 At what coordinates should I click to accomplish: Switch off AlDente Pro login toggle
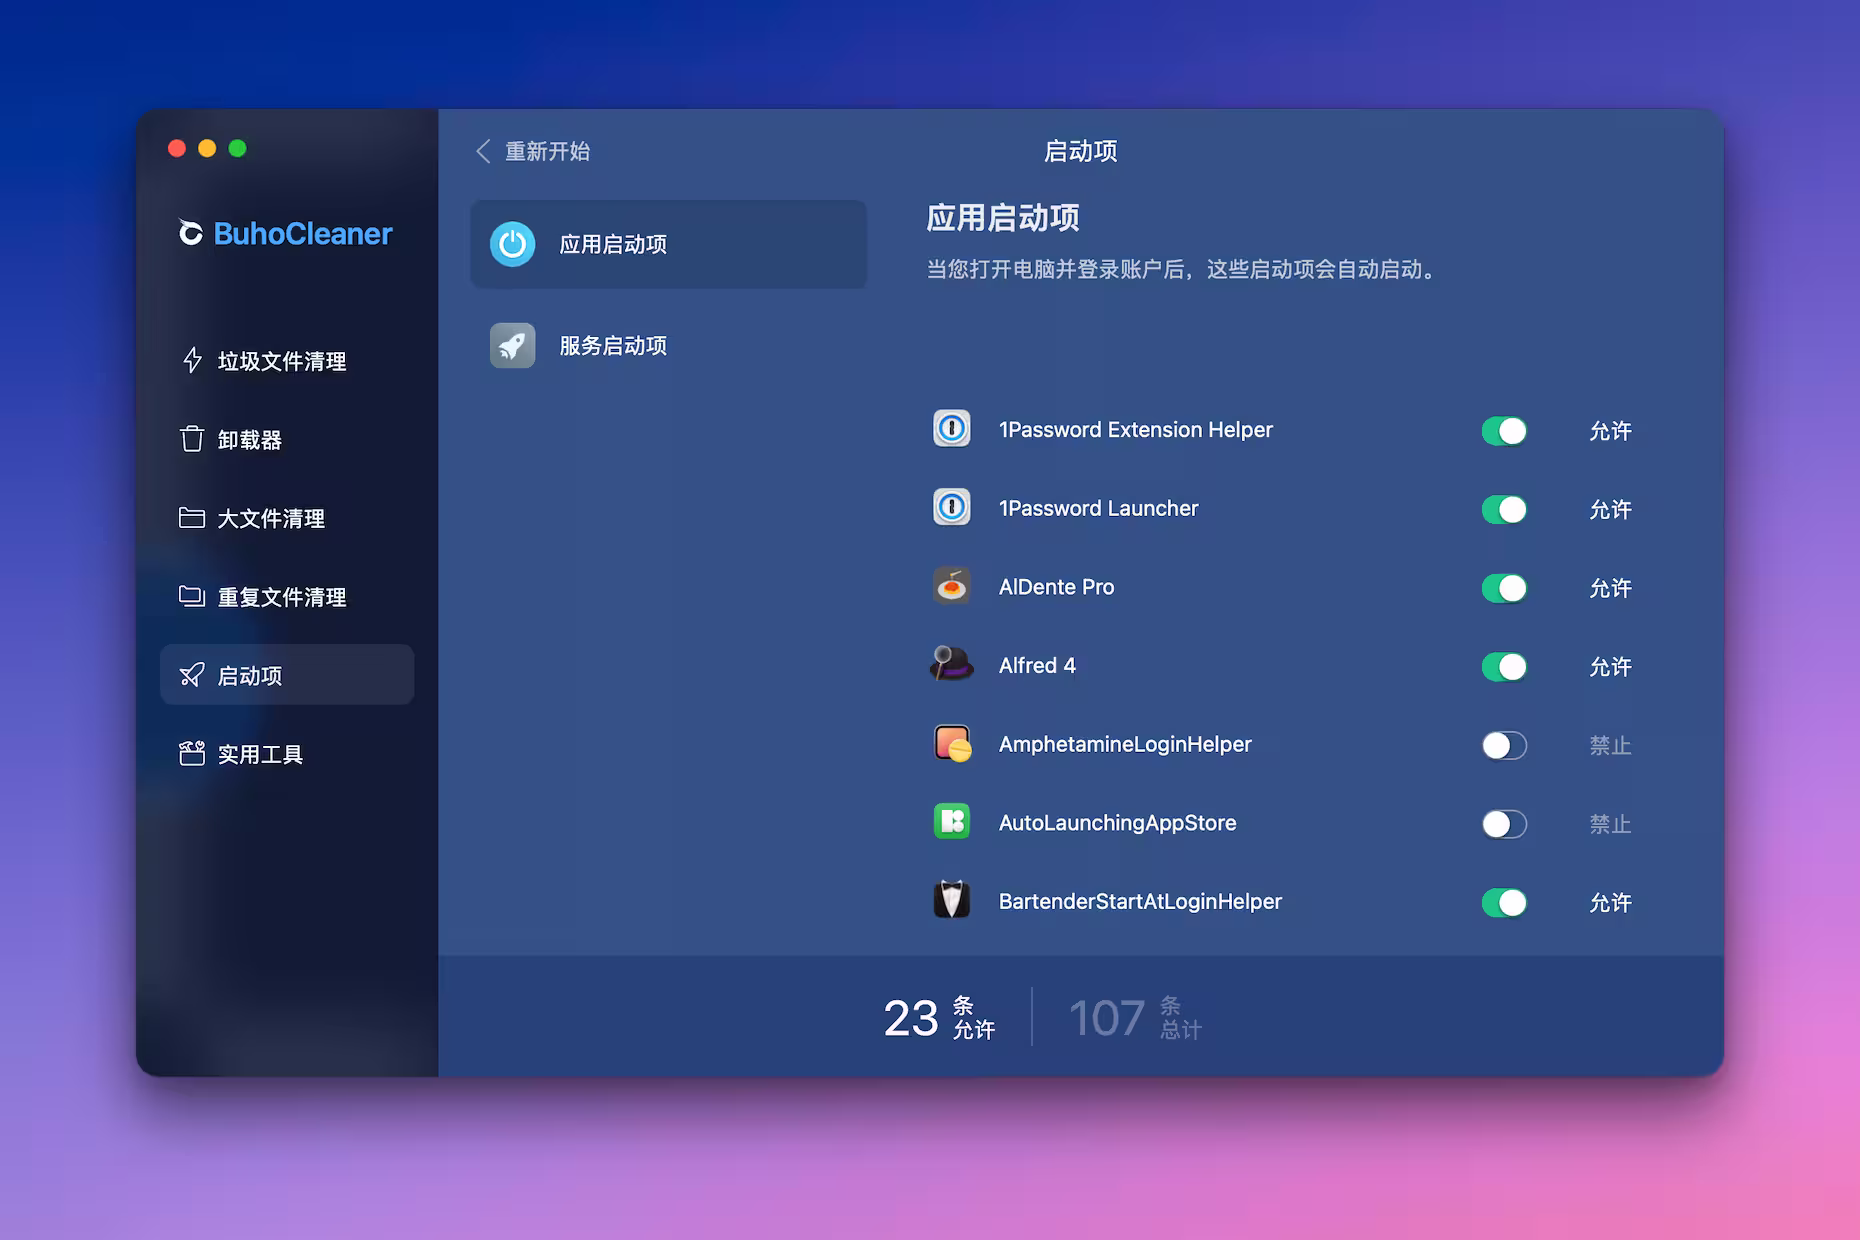(x=1504, y=588)
